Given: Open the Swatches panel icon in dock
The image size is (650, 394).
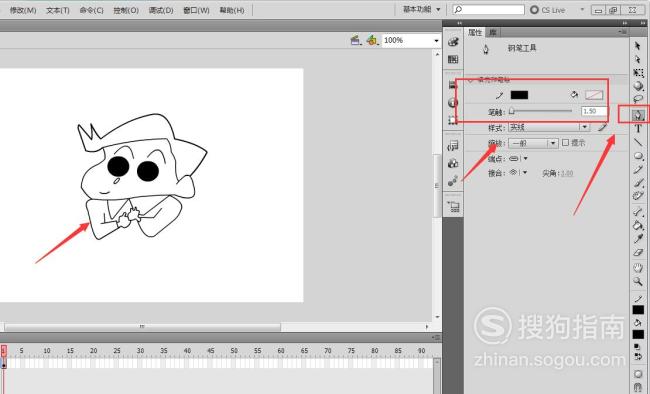Looking at the screenshot, I should (453, 59).
